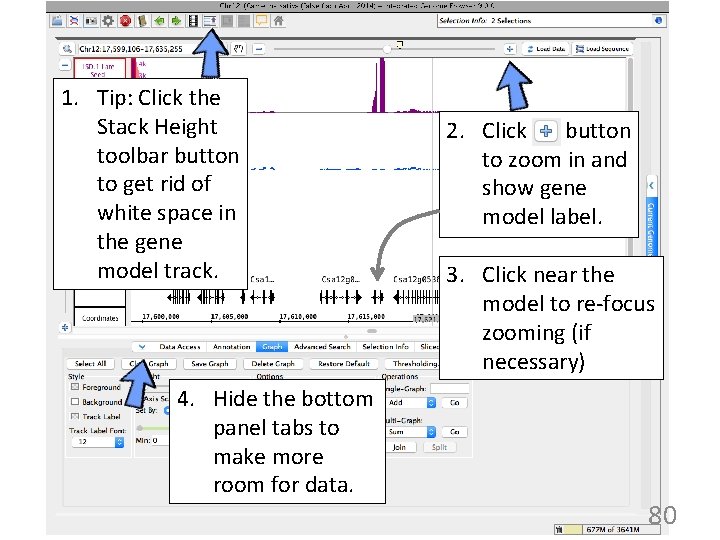720x540 pixels.
Task: Click the bookmark map toolbar icon
Action: coord(142,21)
